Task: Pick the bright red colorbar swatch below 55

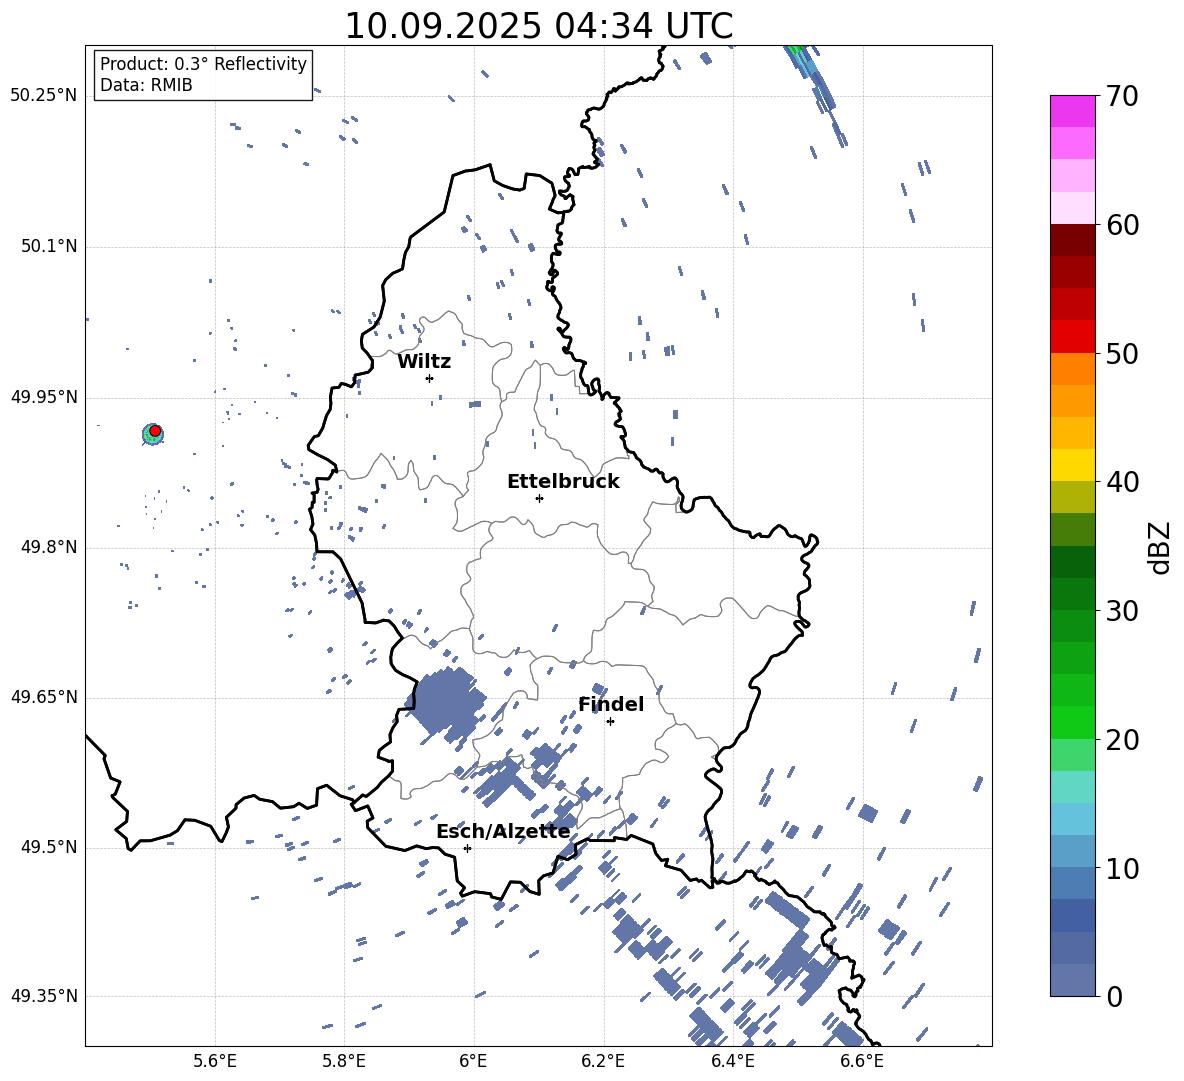Action: (1072, 337)
